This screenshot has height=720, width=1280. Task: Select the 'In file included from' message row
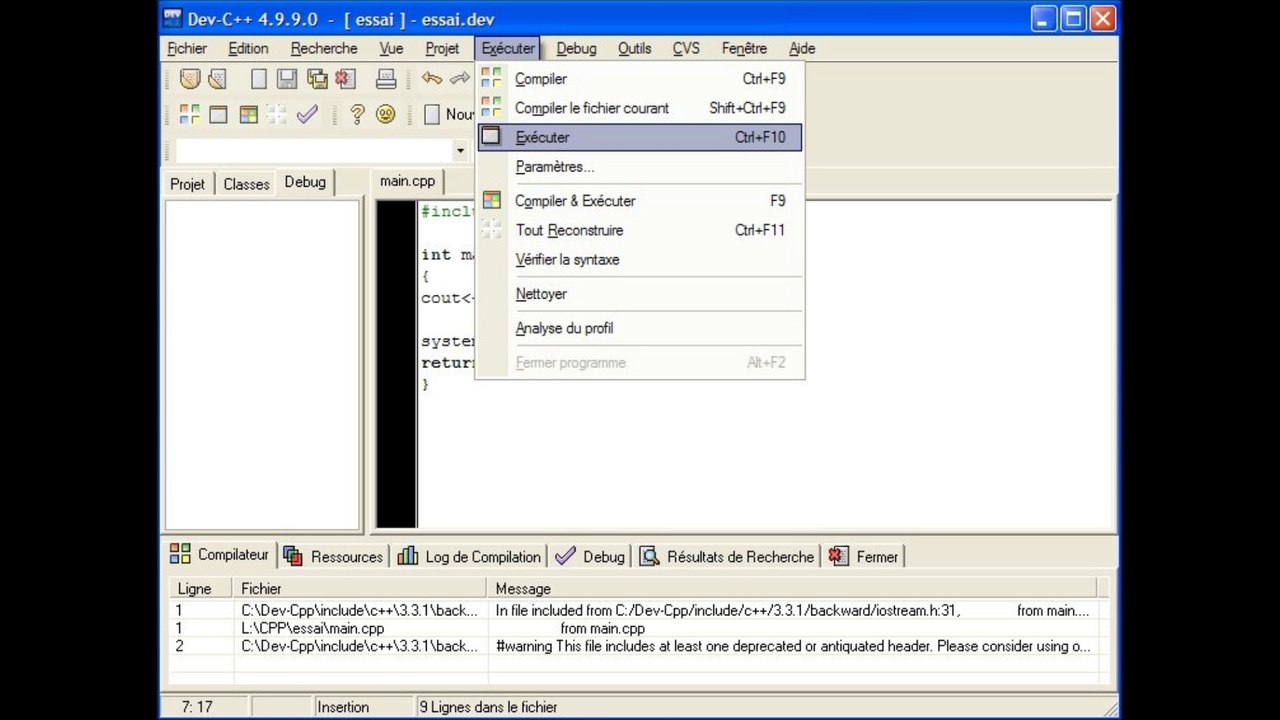[x=633, y=610]
